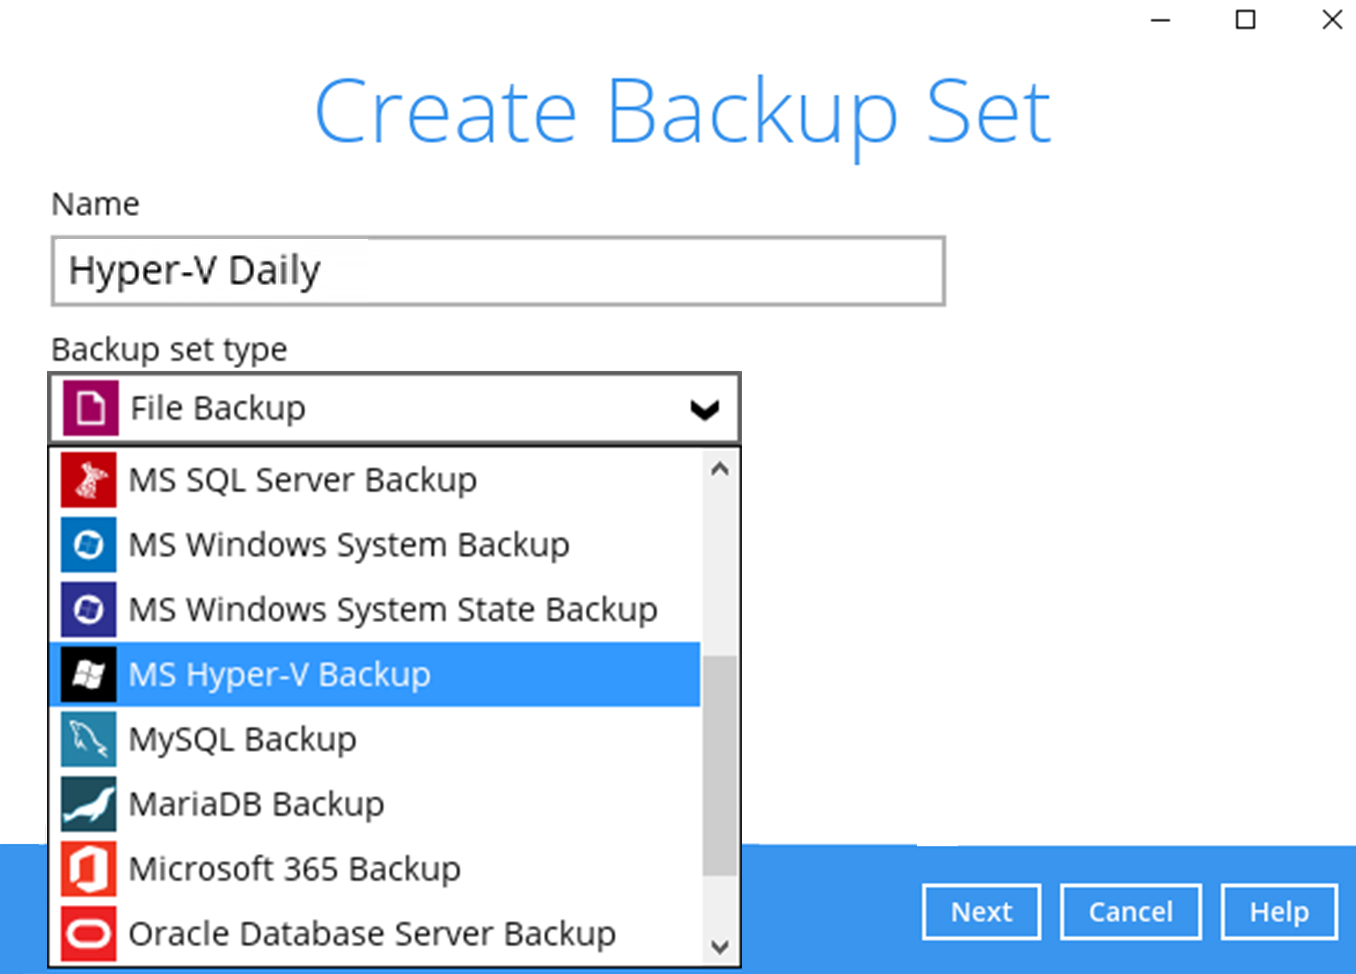This screenshot has height=974, width=1356.
Task: Click the down arrow on the list scrollbar
Action: pyautogui.click(x=720, y=946)
